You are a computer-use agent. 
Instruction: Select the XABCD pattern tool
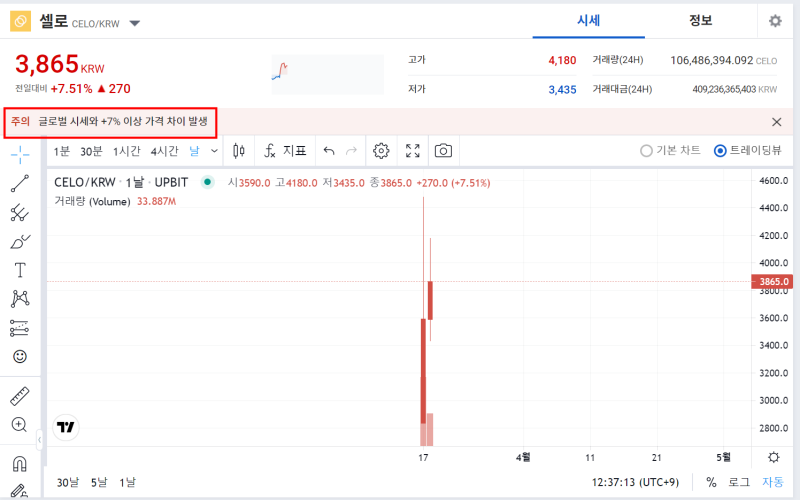[20, 298]
